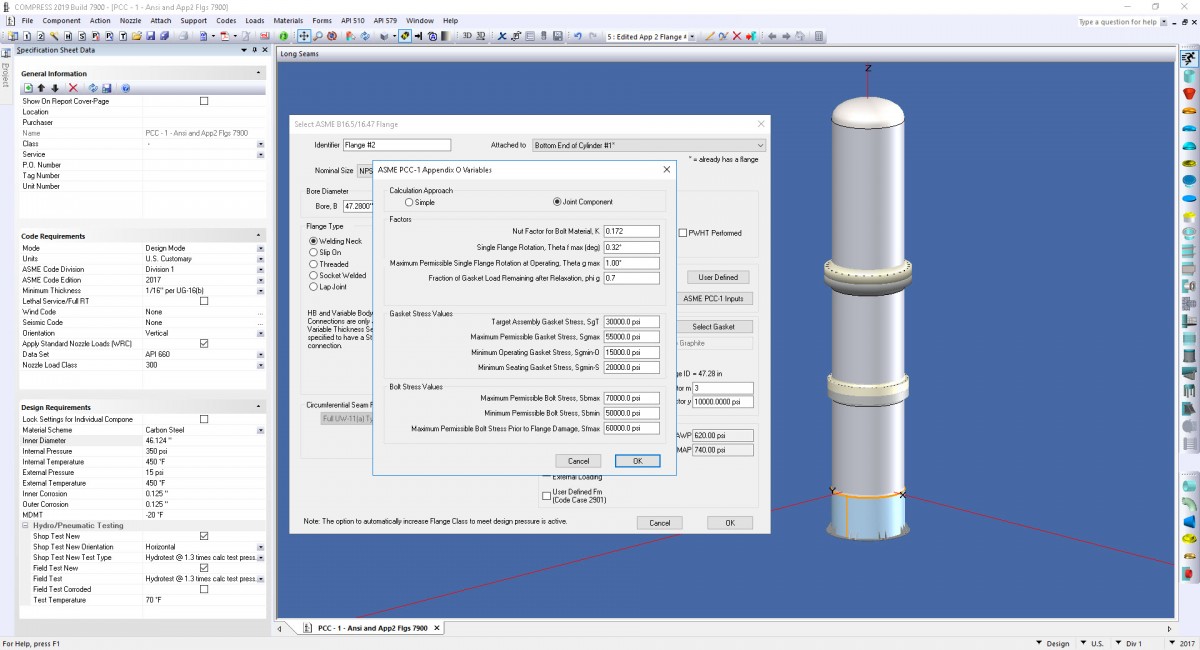Select the pan view tool crosshair icon
This screenshot has height=650, width=1200.
pos(304,36)
